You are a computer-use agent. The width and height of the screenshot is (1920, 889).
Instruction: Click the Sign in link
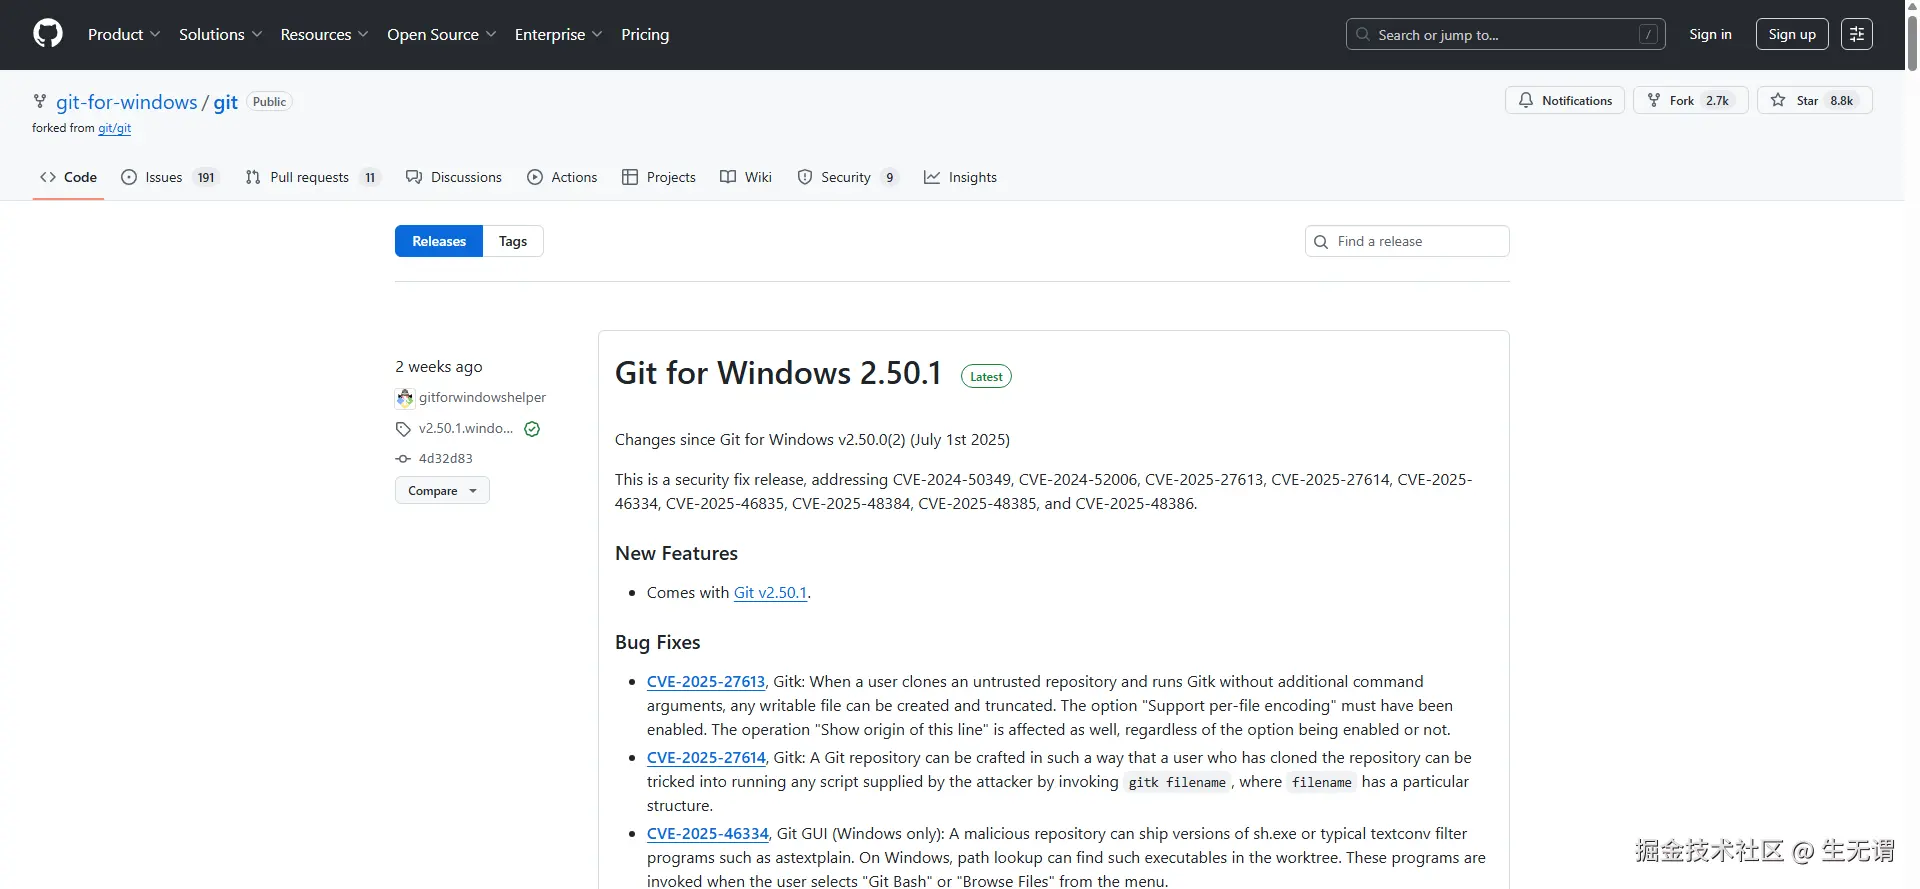pyautogui.click(x=1710, y=34)
